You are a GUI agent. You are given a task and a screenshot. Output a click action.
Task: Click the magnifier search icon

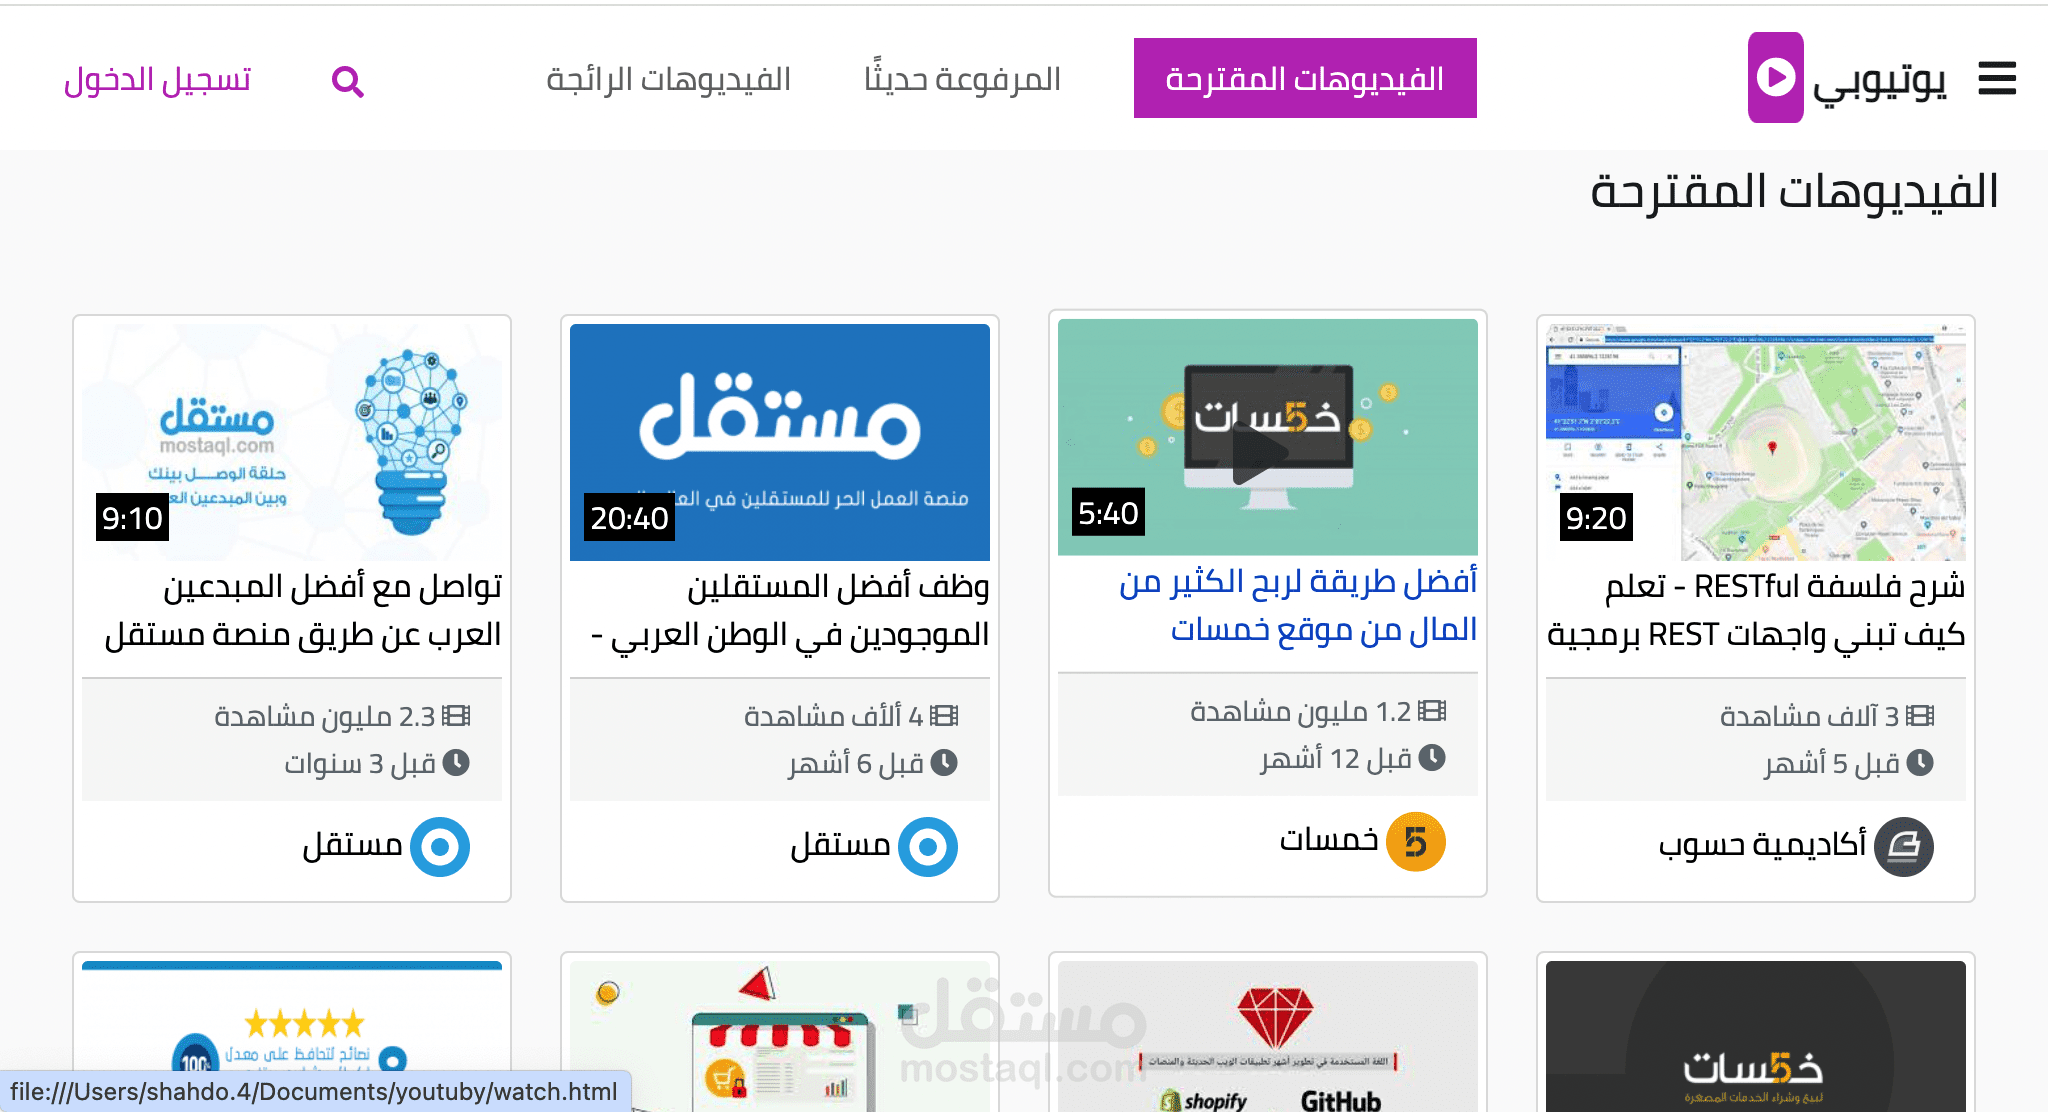tap(347, 82)
